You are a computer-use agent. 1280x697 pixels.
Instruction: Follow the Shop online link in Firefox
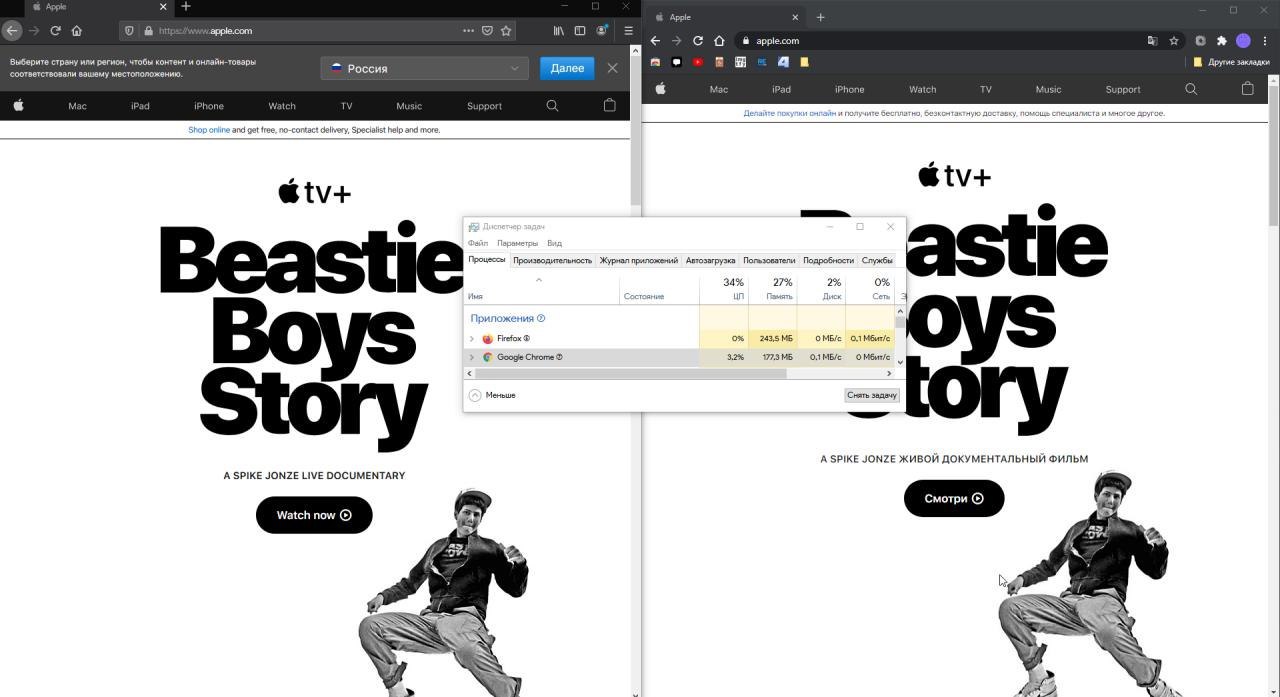pyautogui.click(x=209, y=130)
